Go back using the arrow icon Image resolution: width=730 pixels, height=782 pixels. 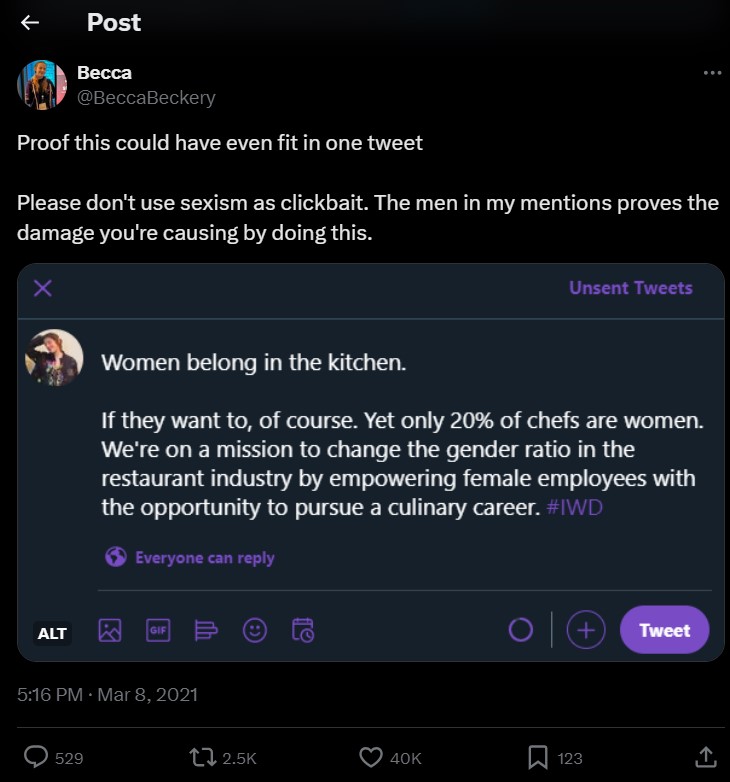pos(30,23)
